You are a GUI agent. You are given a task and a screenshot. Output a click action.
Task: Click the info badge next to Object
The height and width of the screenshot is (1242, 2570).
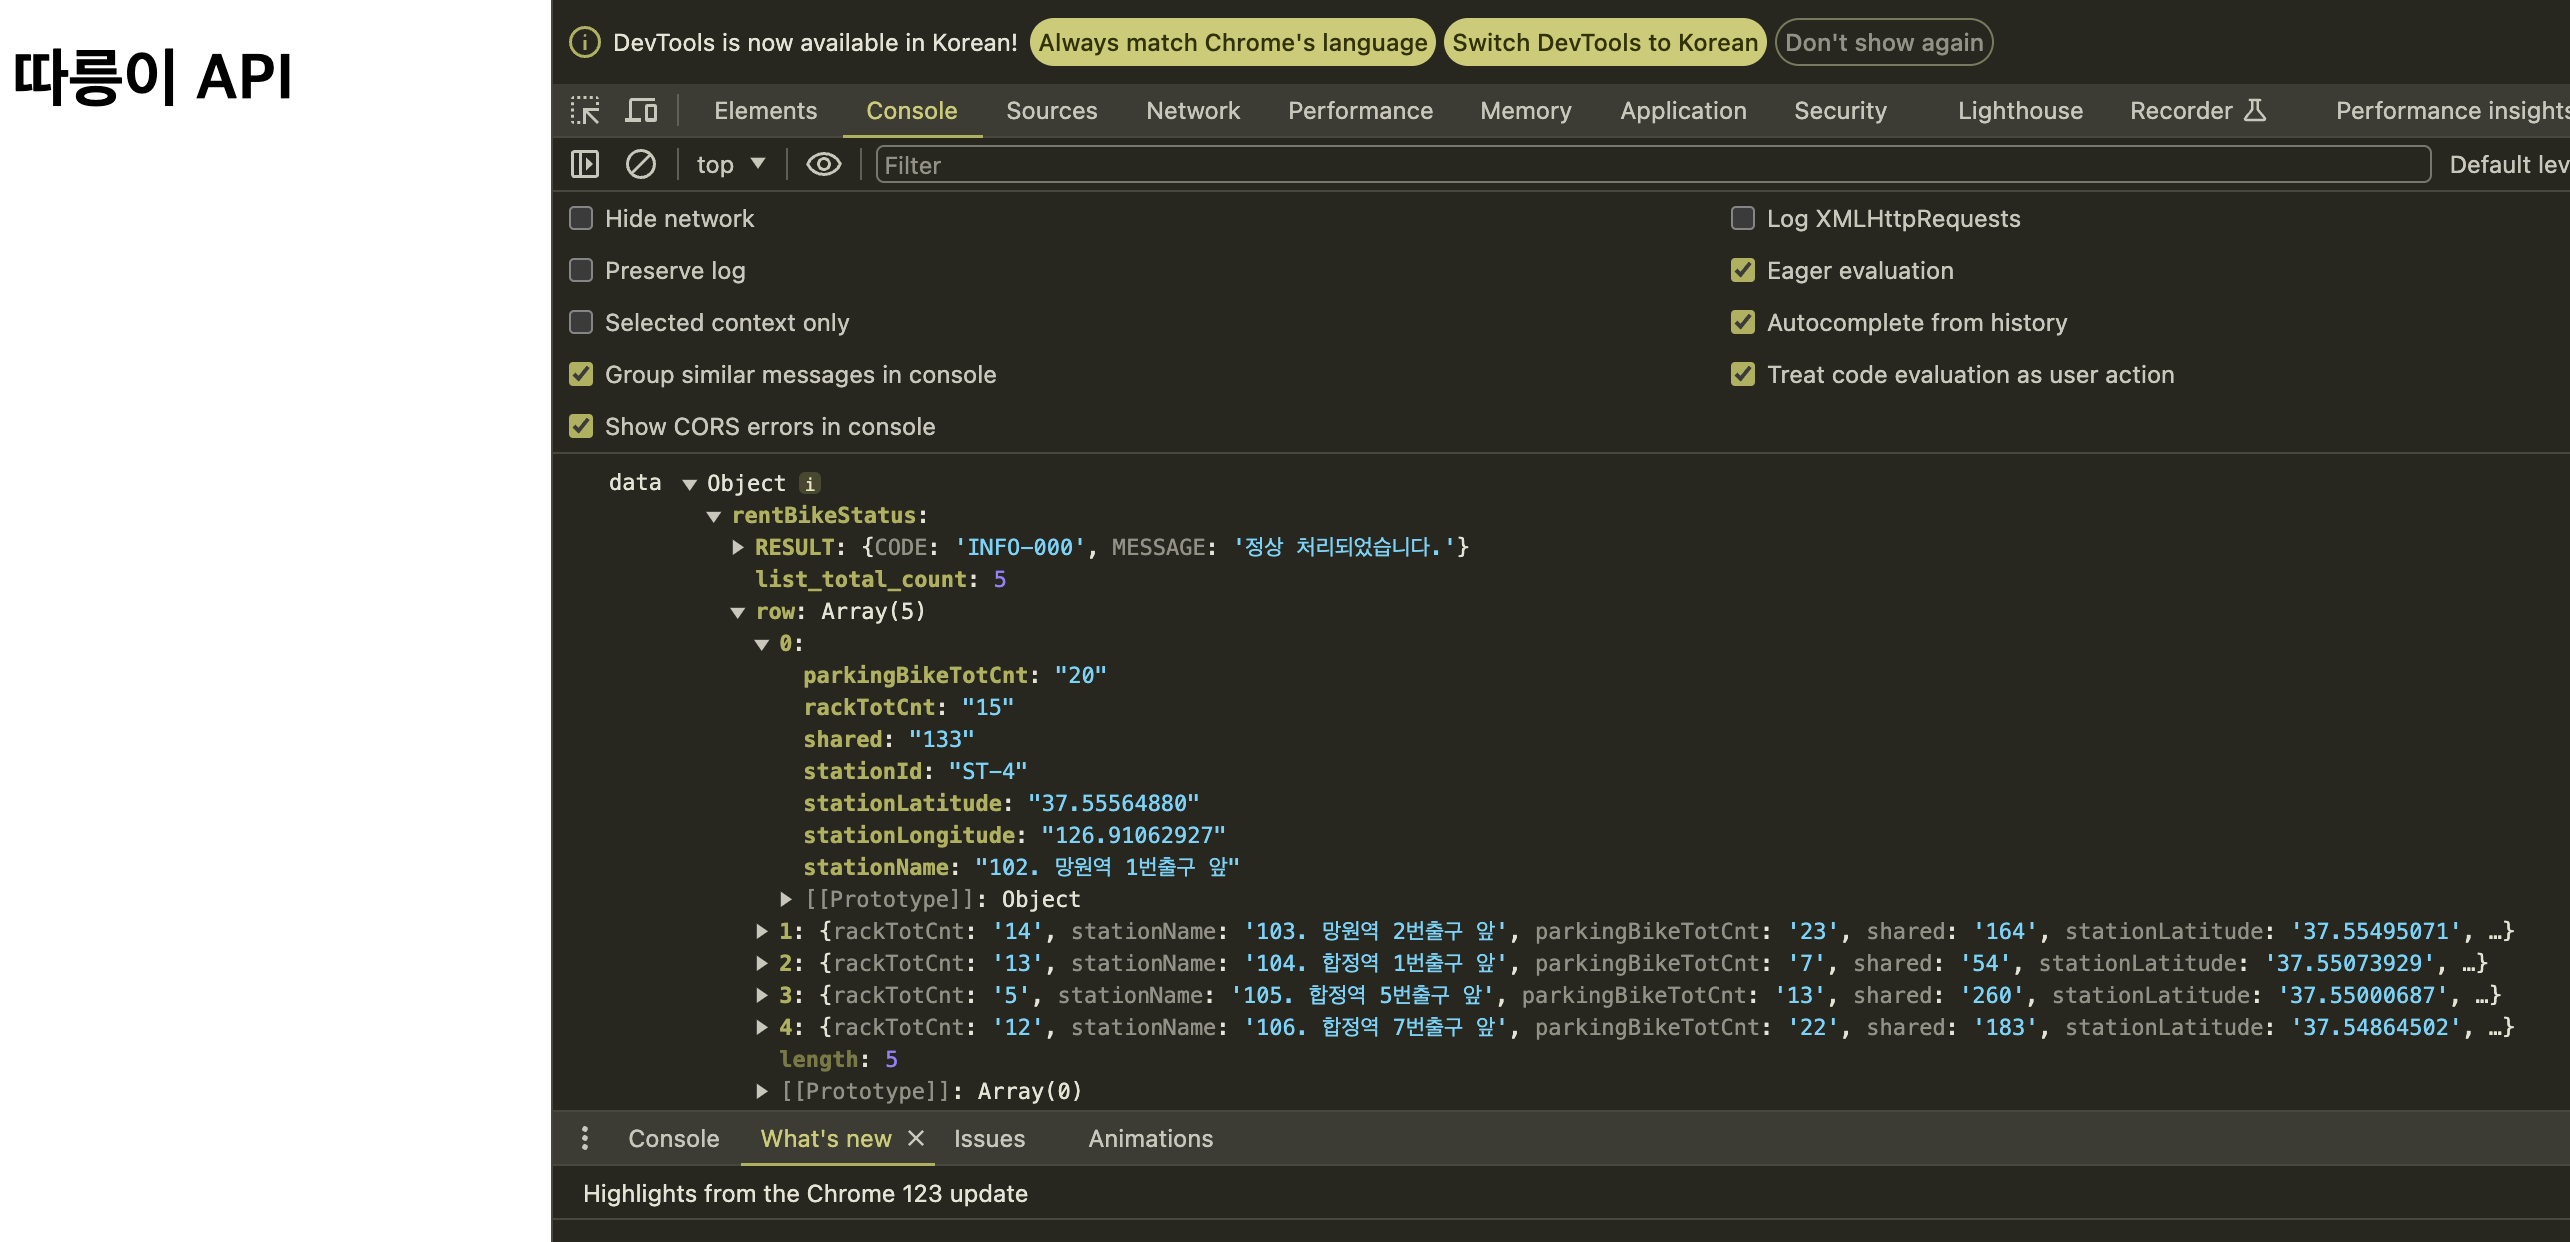tap(810, 484)
